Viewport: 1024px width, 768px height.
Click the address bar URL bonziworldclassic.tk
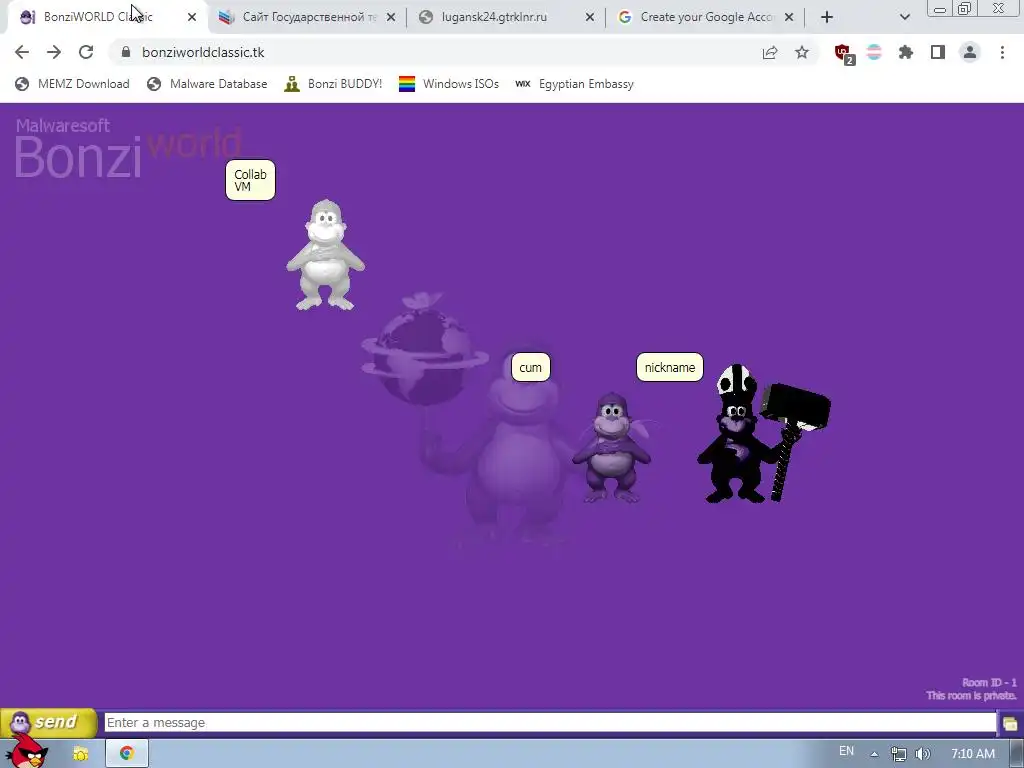[203, 52]
